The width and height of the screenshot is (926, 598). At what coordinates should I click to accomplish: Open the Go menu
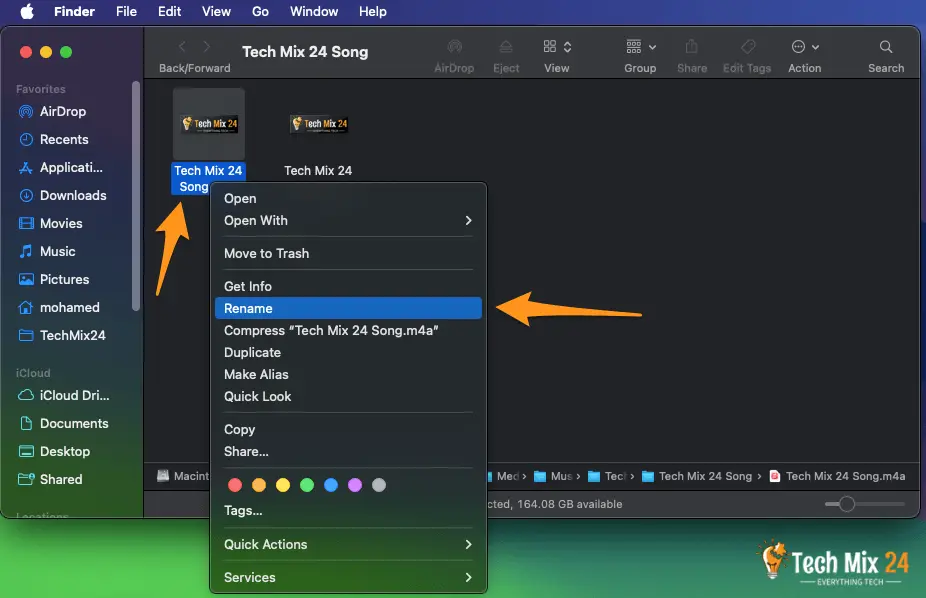point(260,11)
